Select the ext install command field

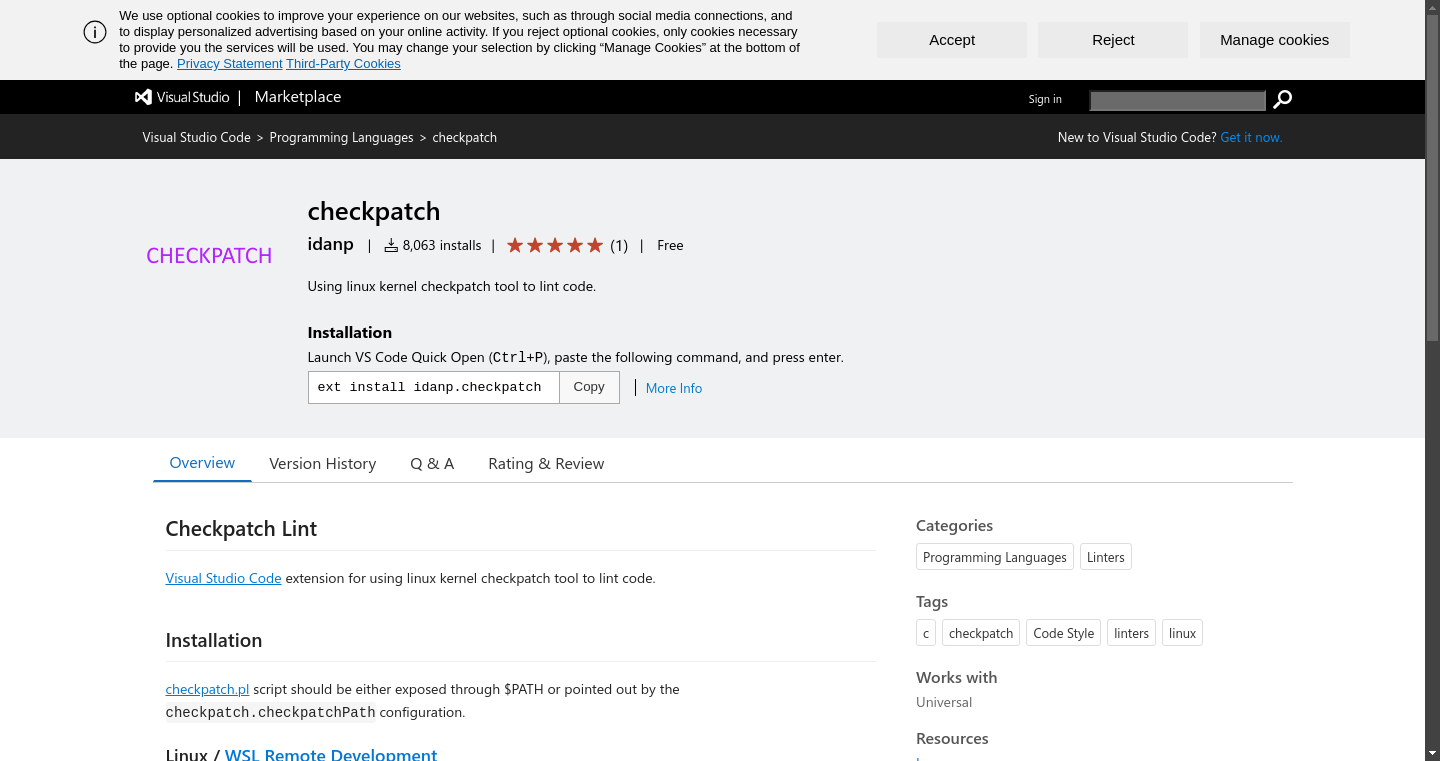[433, 387]
